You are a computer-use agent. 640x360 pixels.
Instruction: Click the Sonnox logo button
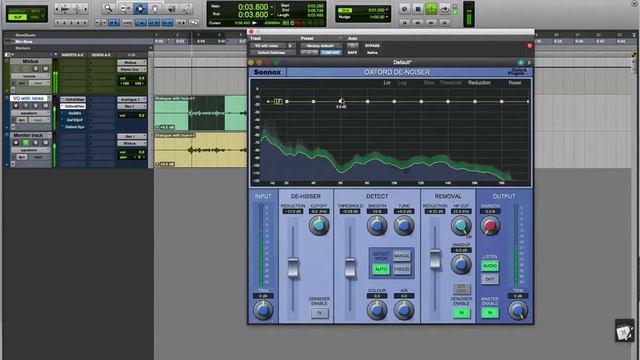tap(267, 72)
